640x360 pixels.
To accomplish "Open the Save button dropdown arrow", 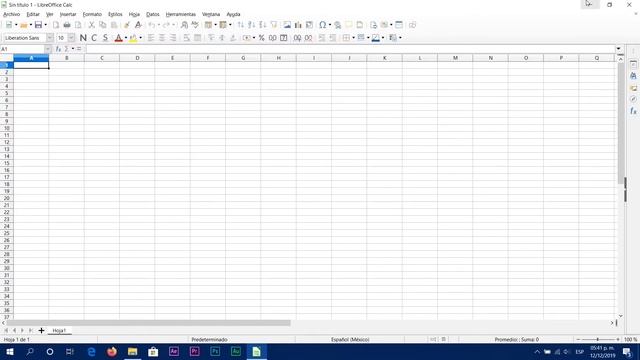I will 45,25.
